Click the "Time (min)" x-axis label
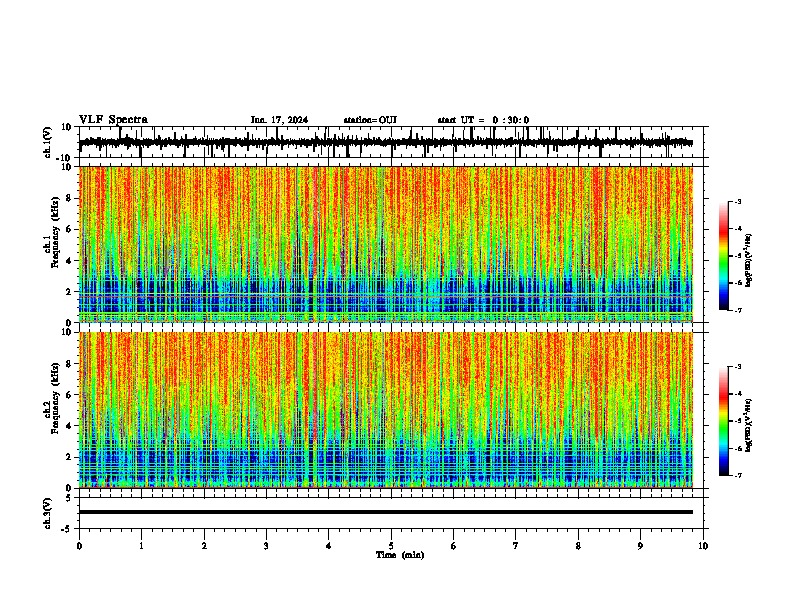 coord(400,555)
